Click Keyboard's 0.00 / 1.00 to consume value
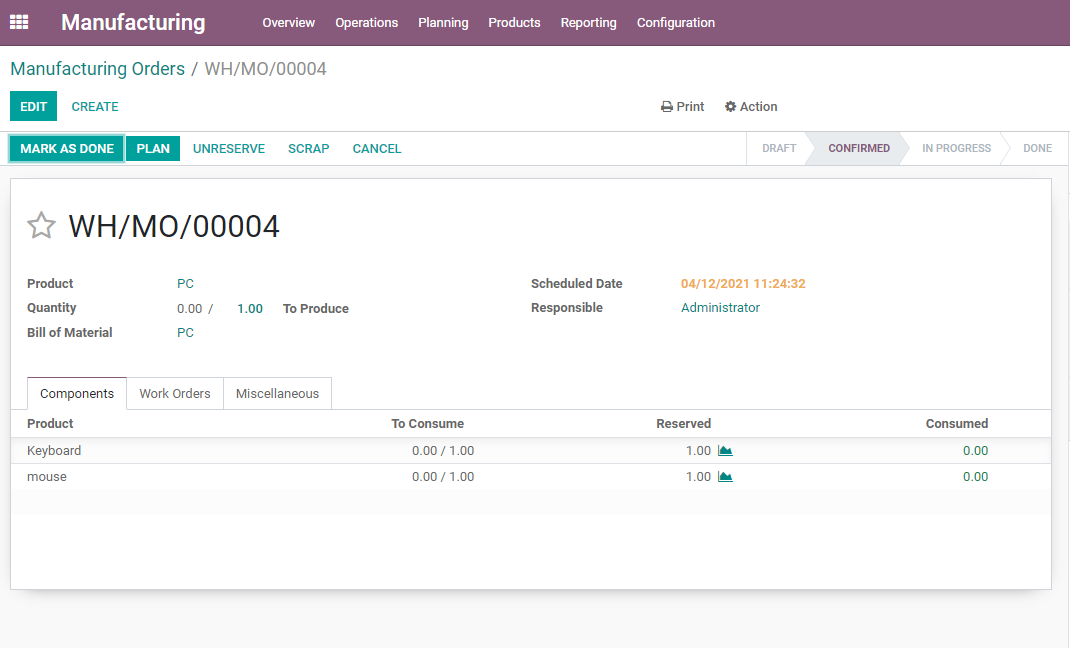Image resolution: width=1070 pixels, height=648 pixels. click(x=443, y=451)
